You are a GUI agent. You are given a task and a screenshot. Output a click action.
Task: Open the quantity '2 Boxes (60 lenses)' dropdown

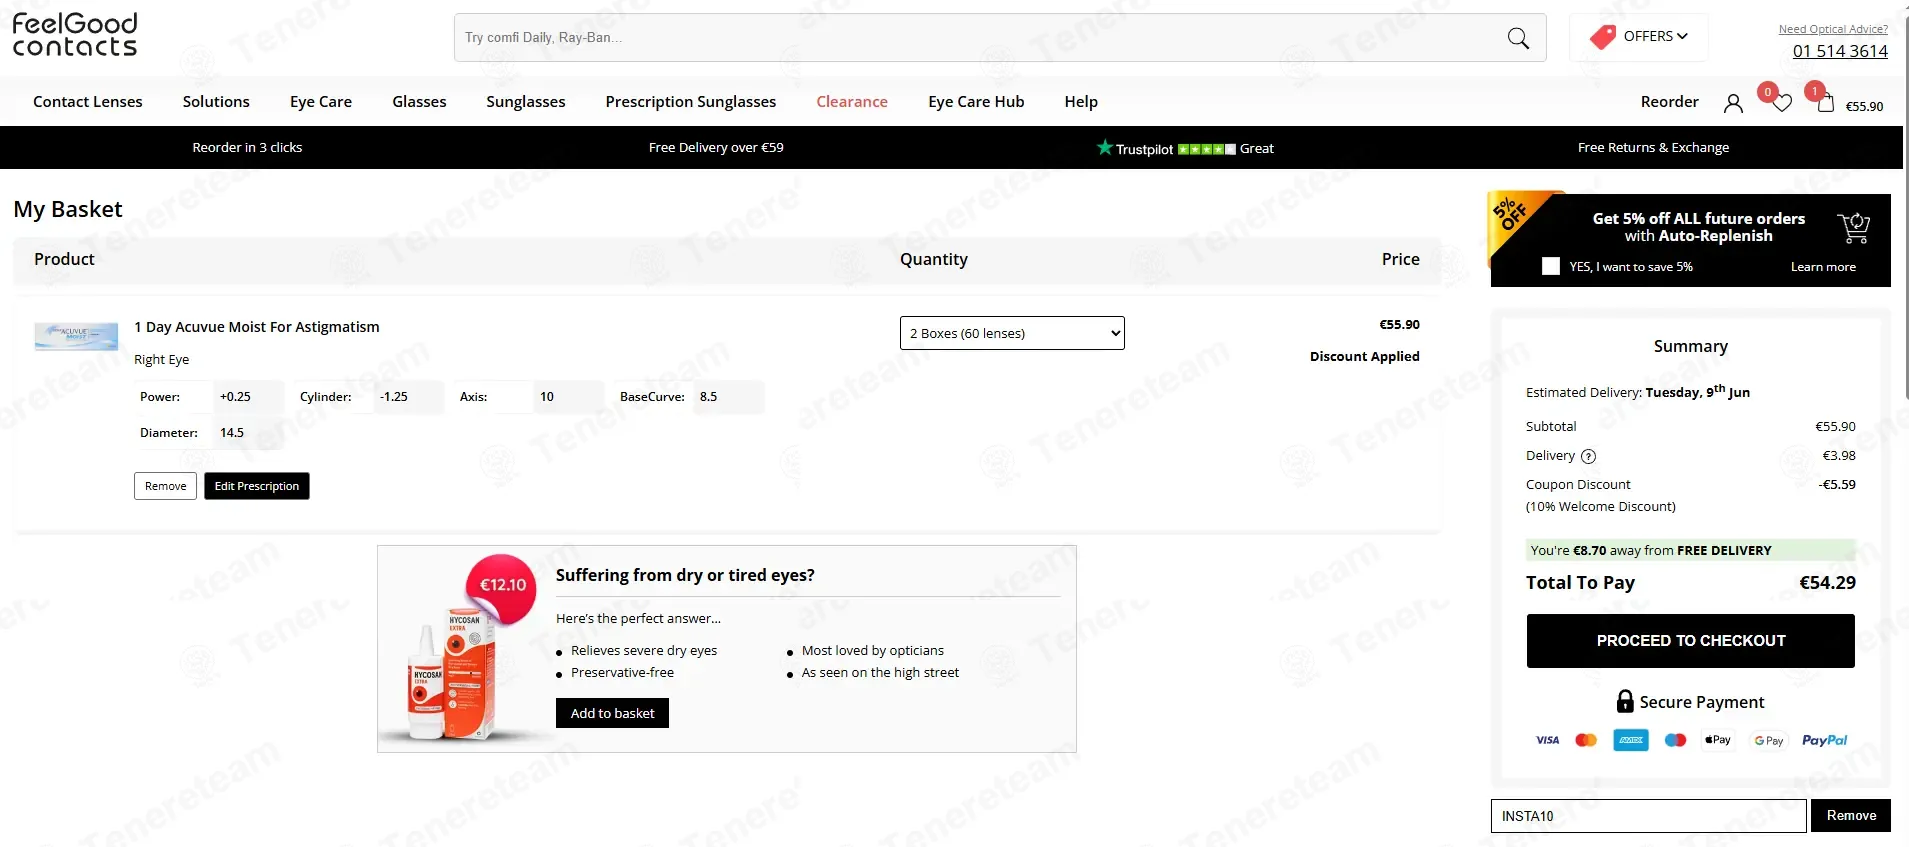coord(1012,333)
